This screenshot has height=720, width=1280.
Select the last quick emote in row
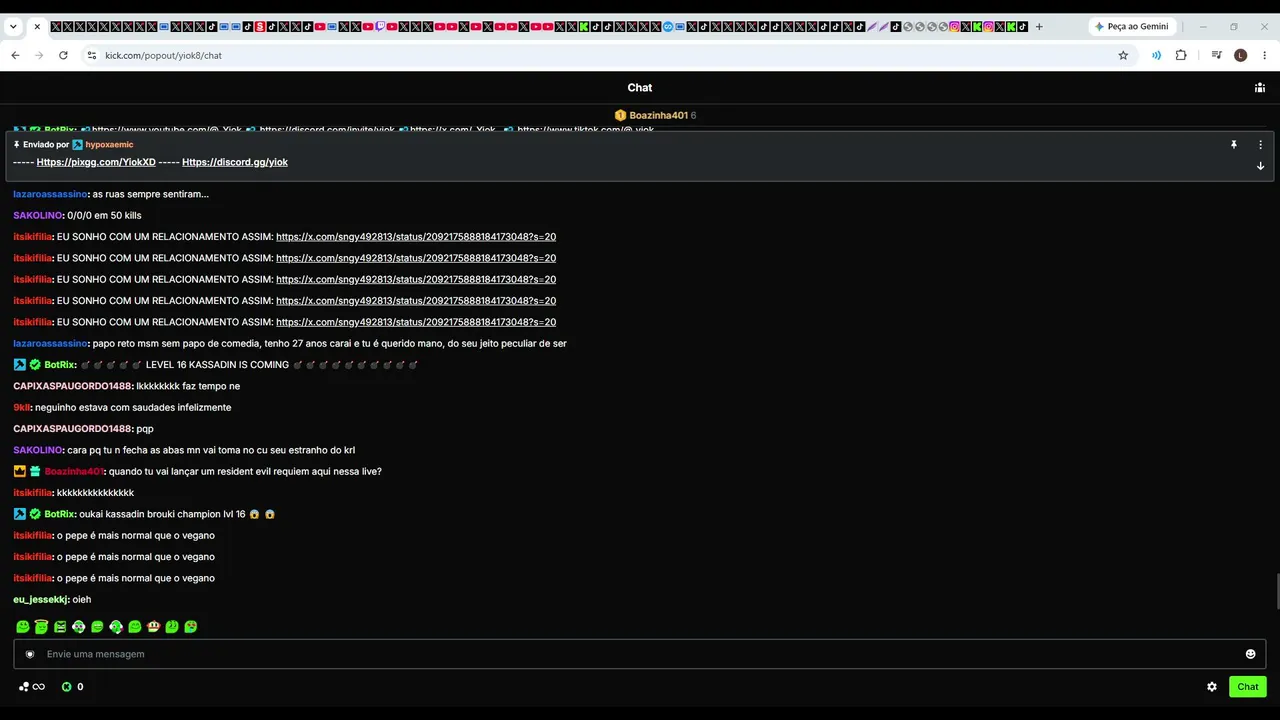191,627
